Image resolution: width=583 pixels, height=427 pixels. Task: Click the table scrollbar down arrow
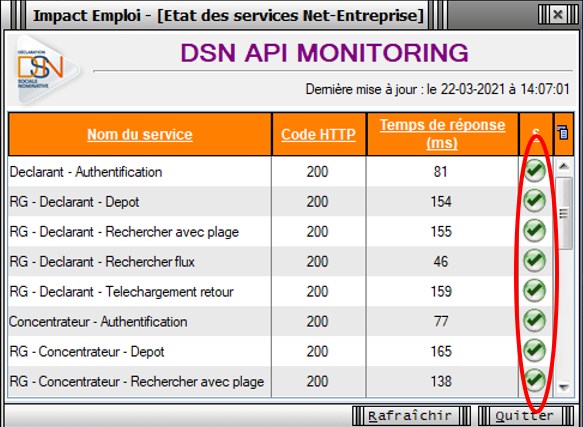(x=564, y=387)
